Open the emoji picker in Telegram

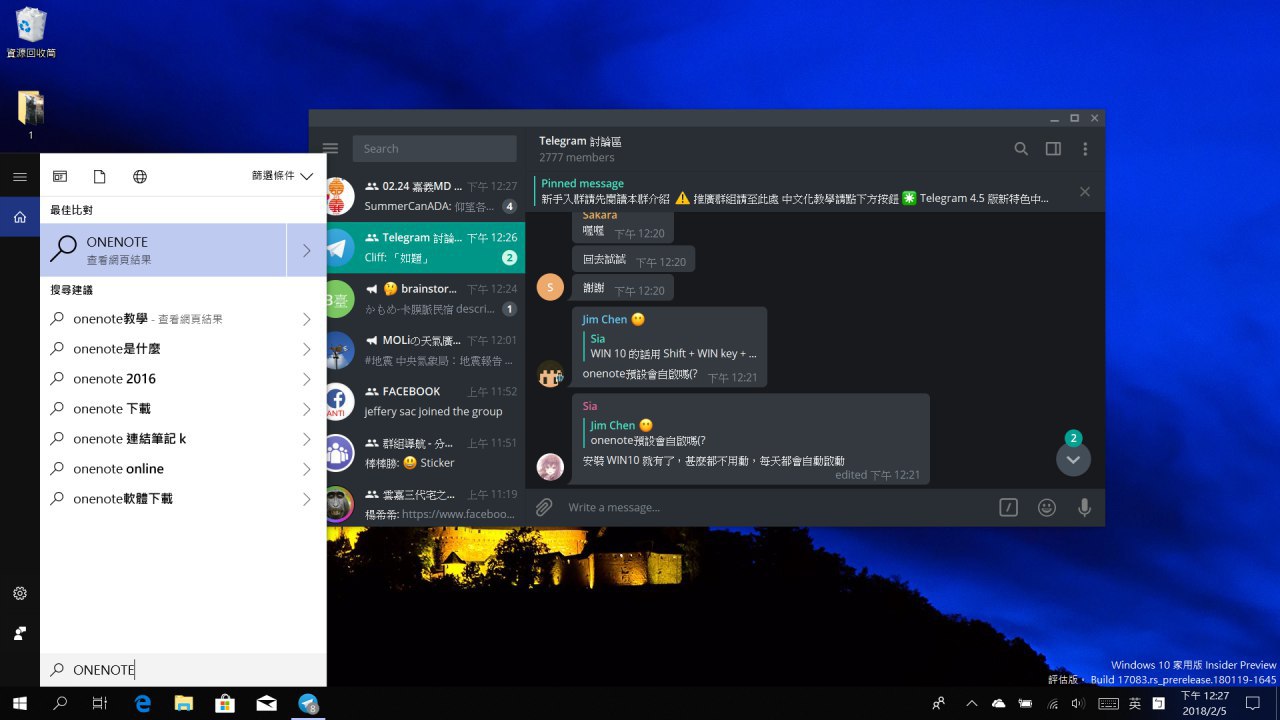(x=1047, y=507)
